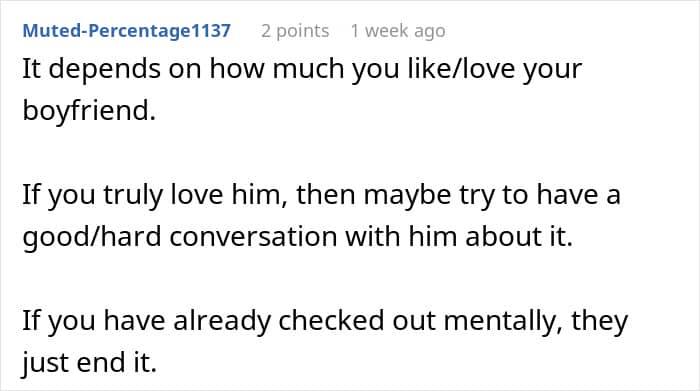Click the words about it ending second paragraph
This screenshot has height=391, width=700.
pyautogui.click(x=519, y=236)
